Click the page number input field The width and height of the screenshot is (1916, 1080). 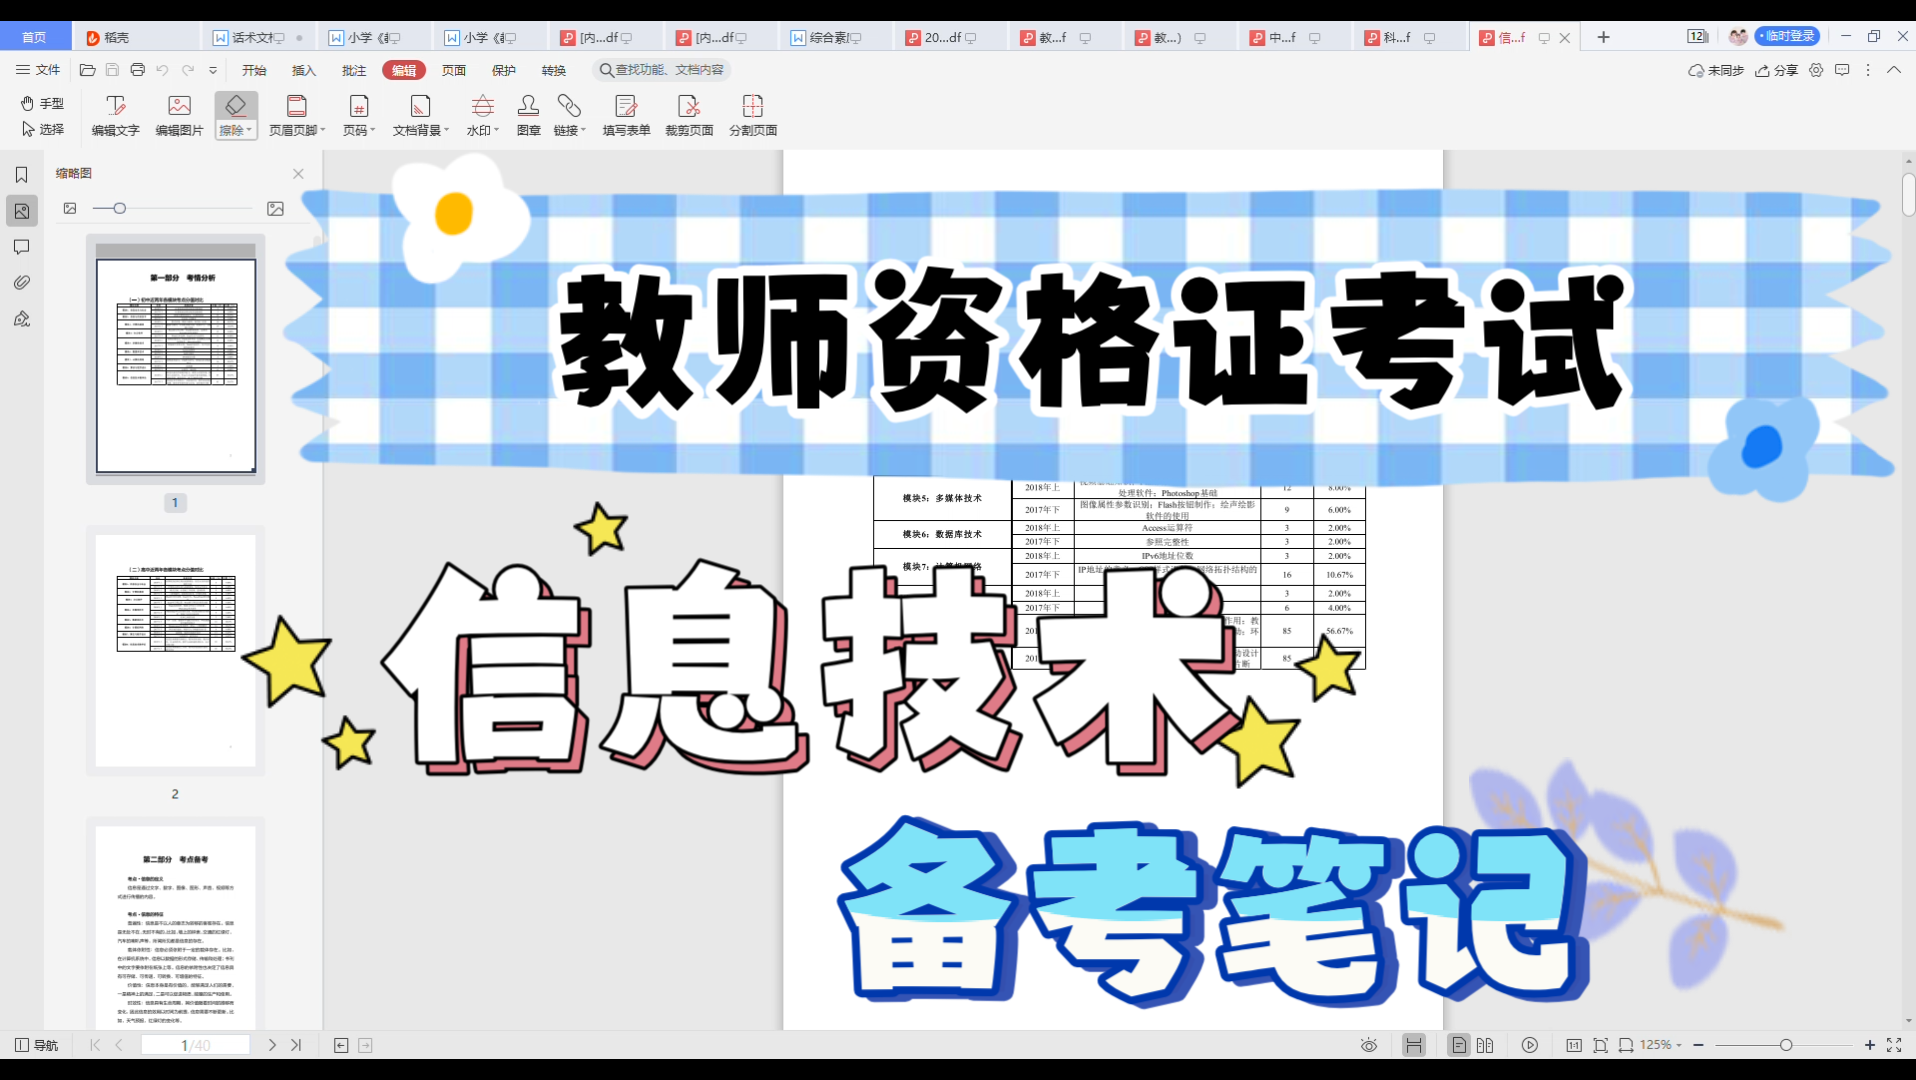(x=195, y=1045)
